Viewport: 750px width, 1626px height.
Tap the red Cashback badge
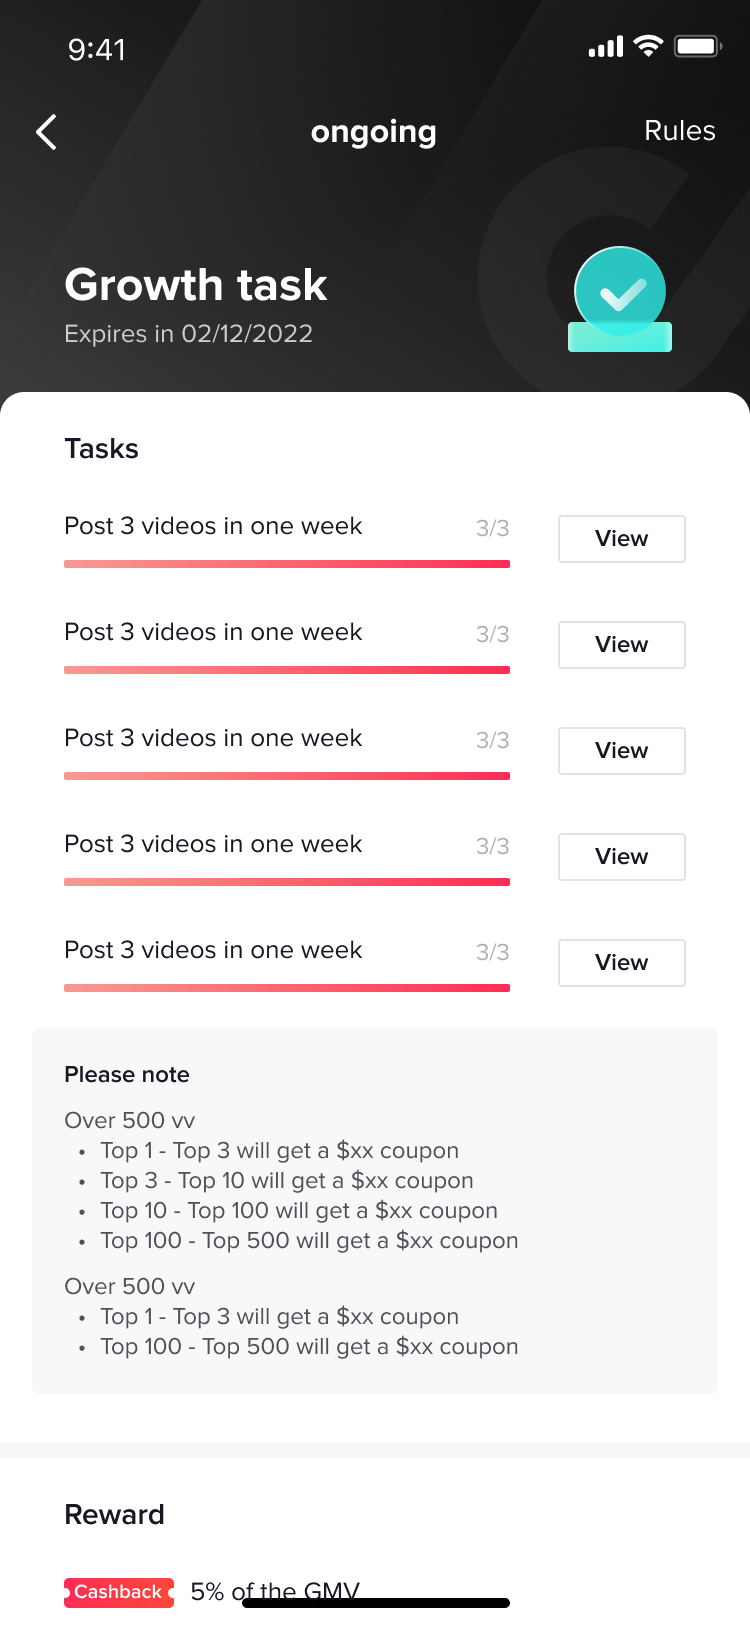click(119, 1591)
